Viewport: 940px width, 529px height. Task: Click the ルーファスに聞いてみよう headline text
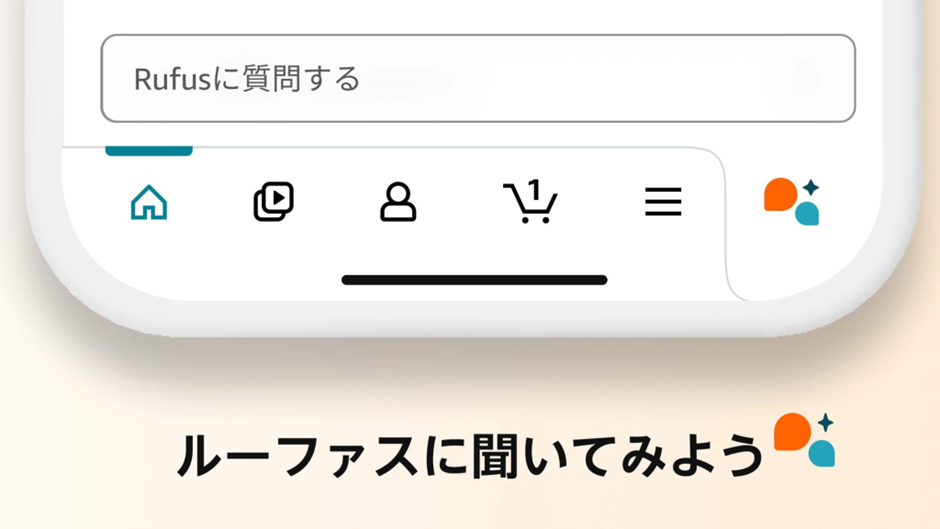(470, 456)
